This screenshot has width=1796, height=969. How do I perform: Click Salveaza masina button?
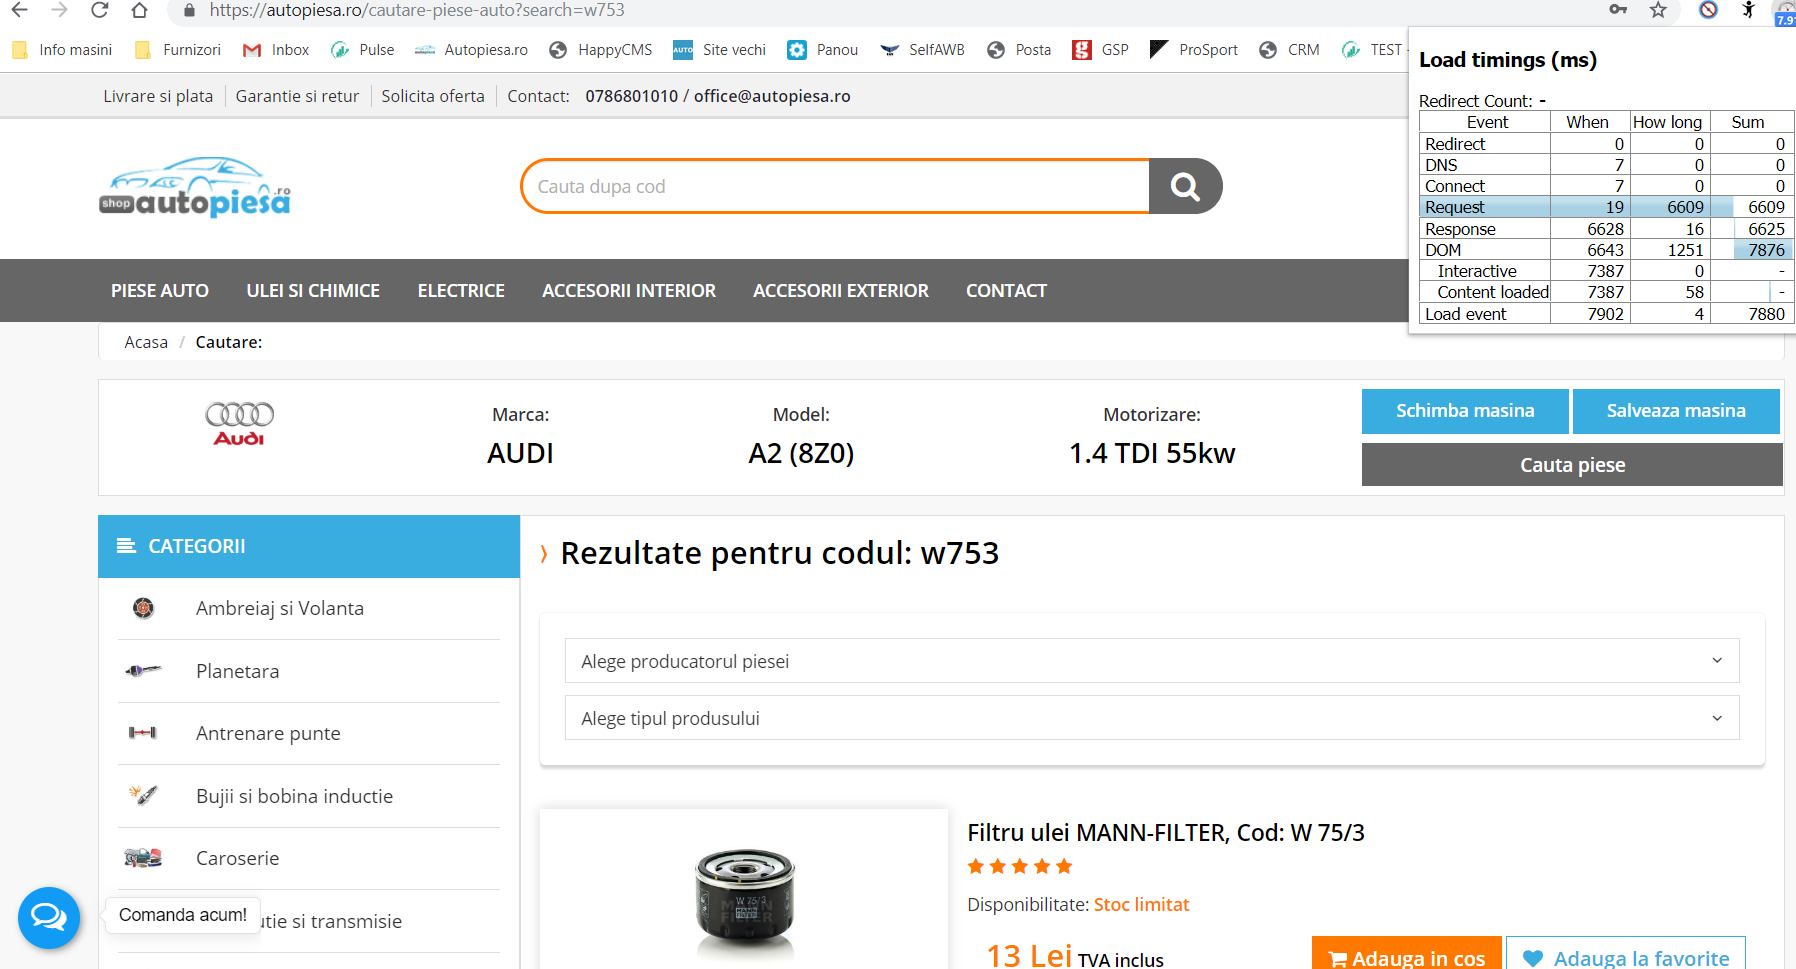pos(1676,411)
